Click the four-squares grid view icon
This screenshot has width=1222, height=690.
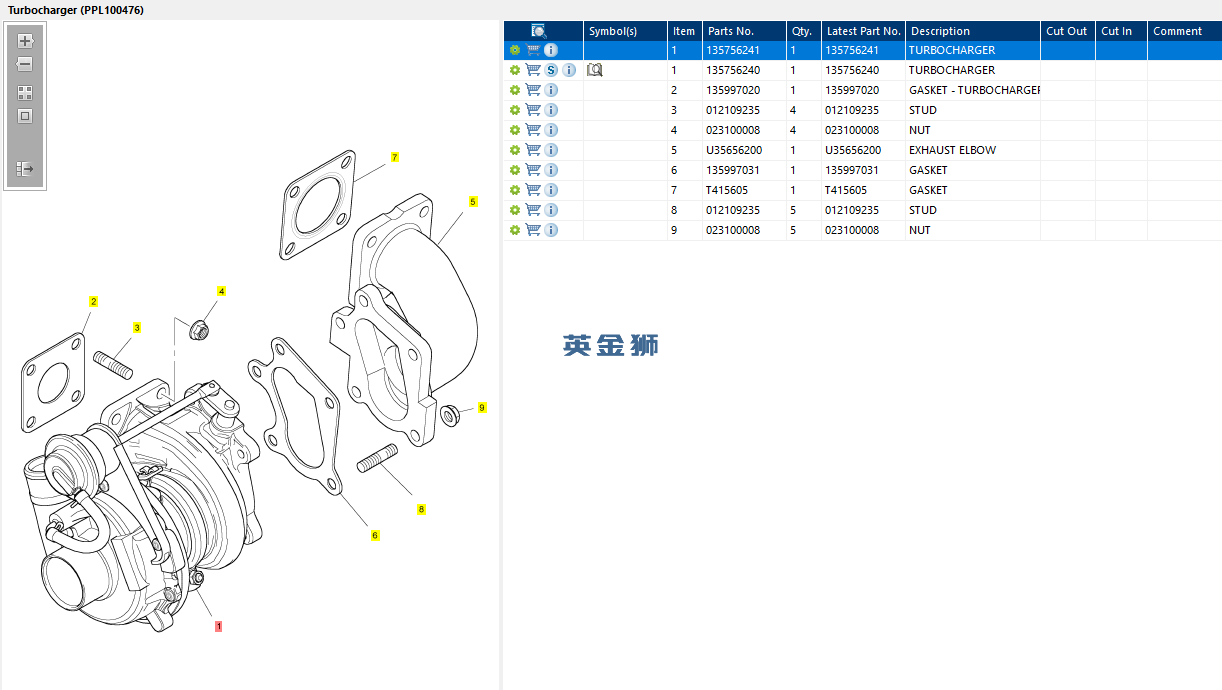tap(25, 92)
